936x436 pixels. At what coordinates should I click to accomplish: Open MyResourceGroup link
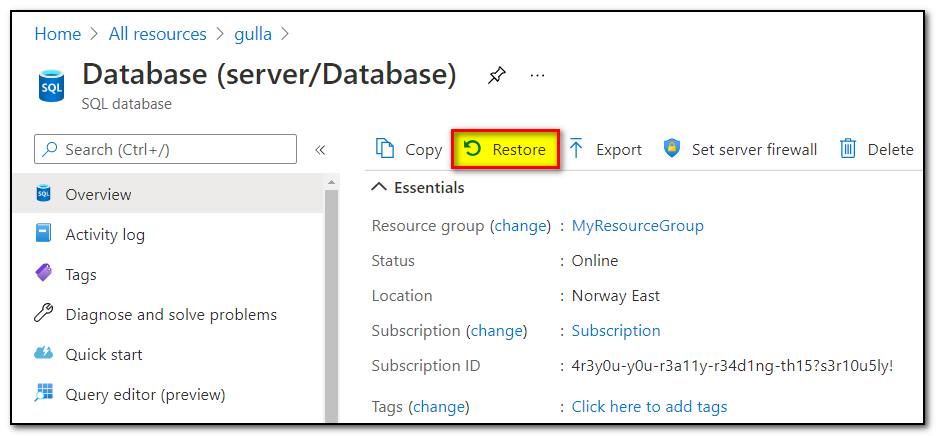pyautogui.click(x=638, y=226)
